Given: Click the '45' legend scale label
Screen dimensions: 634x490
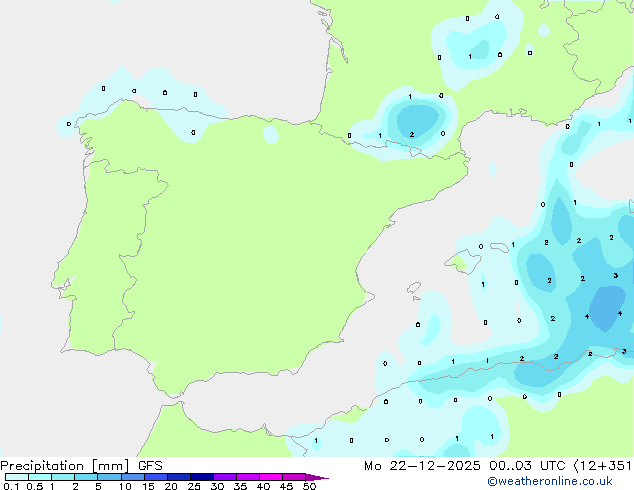Looking at the screenshot, I should [286, 486].
